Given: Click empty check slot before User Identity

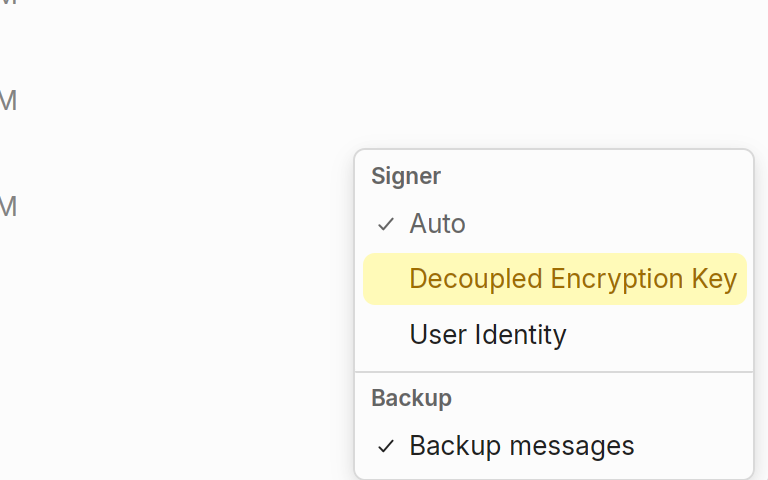Looking at the screenshot, I should coord(386,335).
